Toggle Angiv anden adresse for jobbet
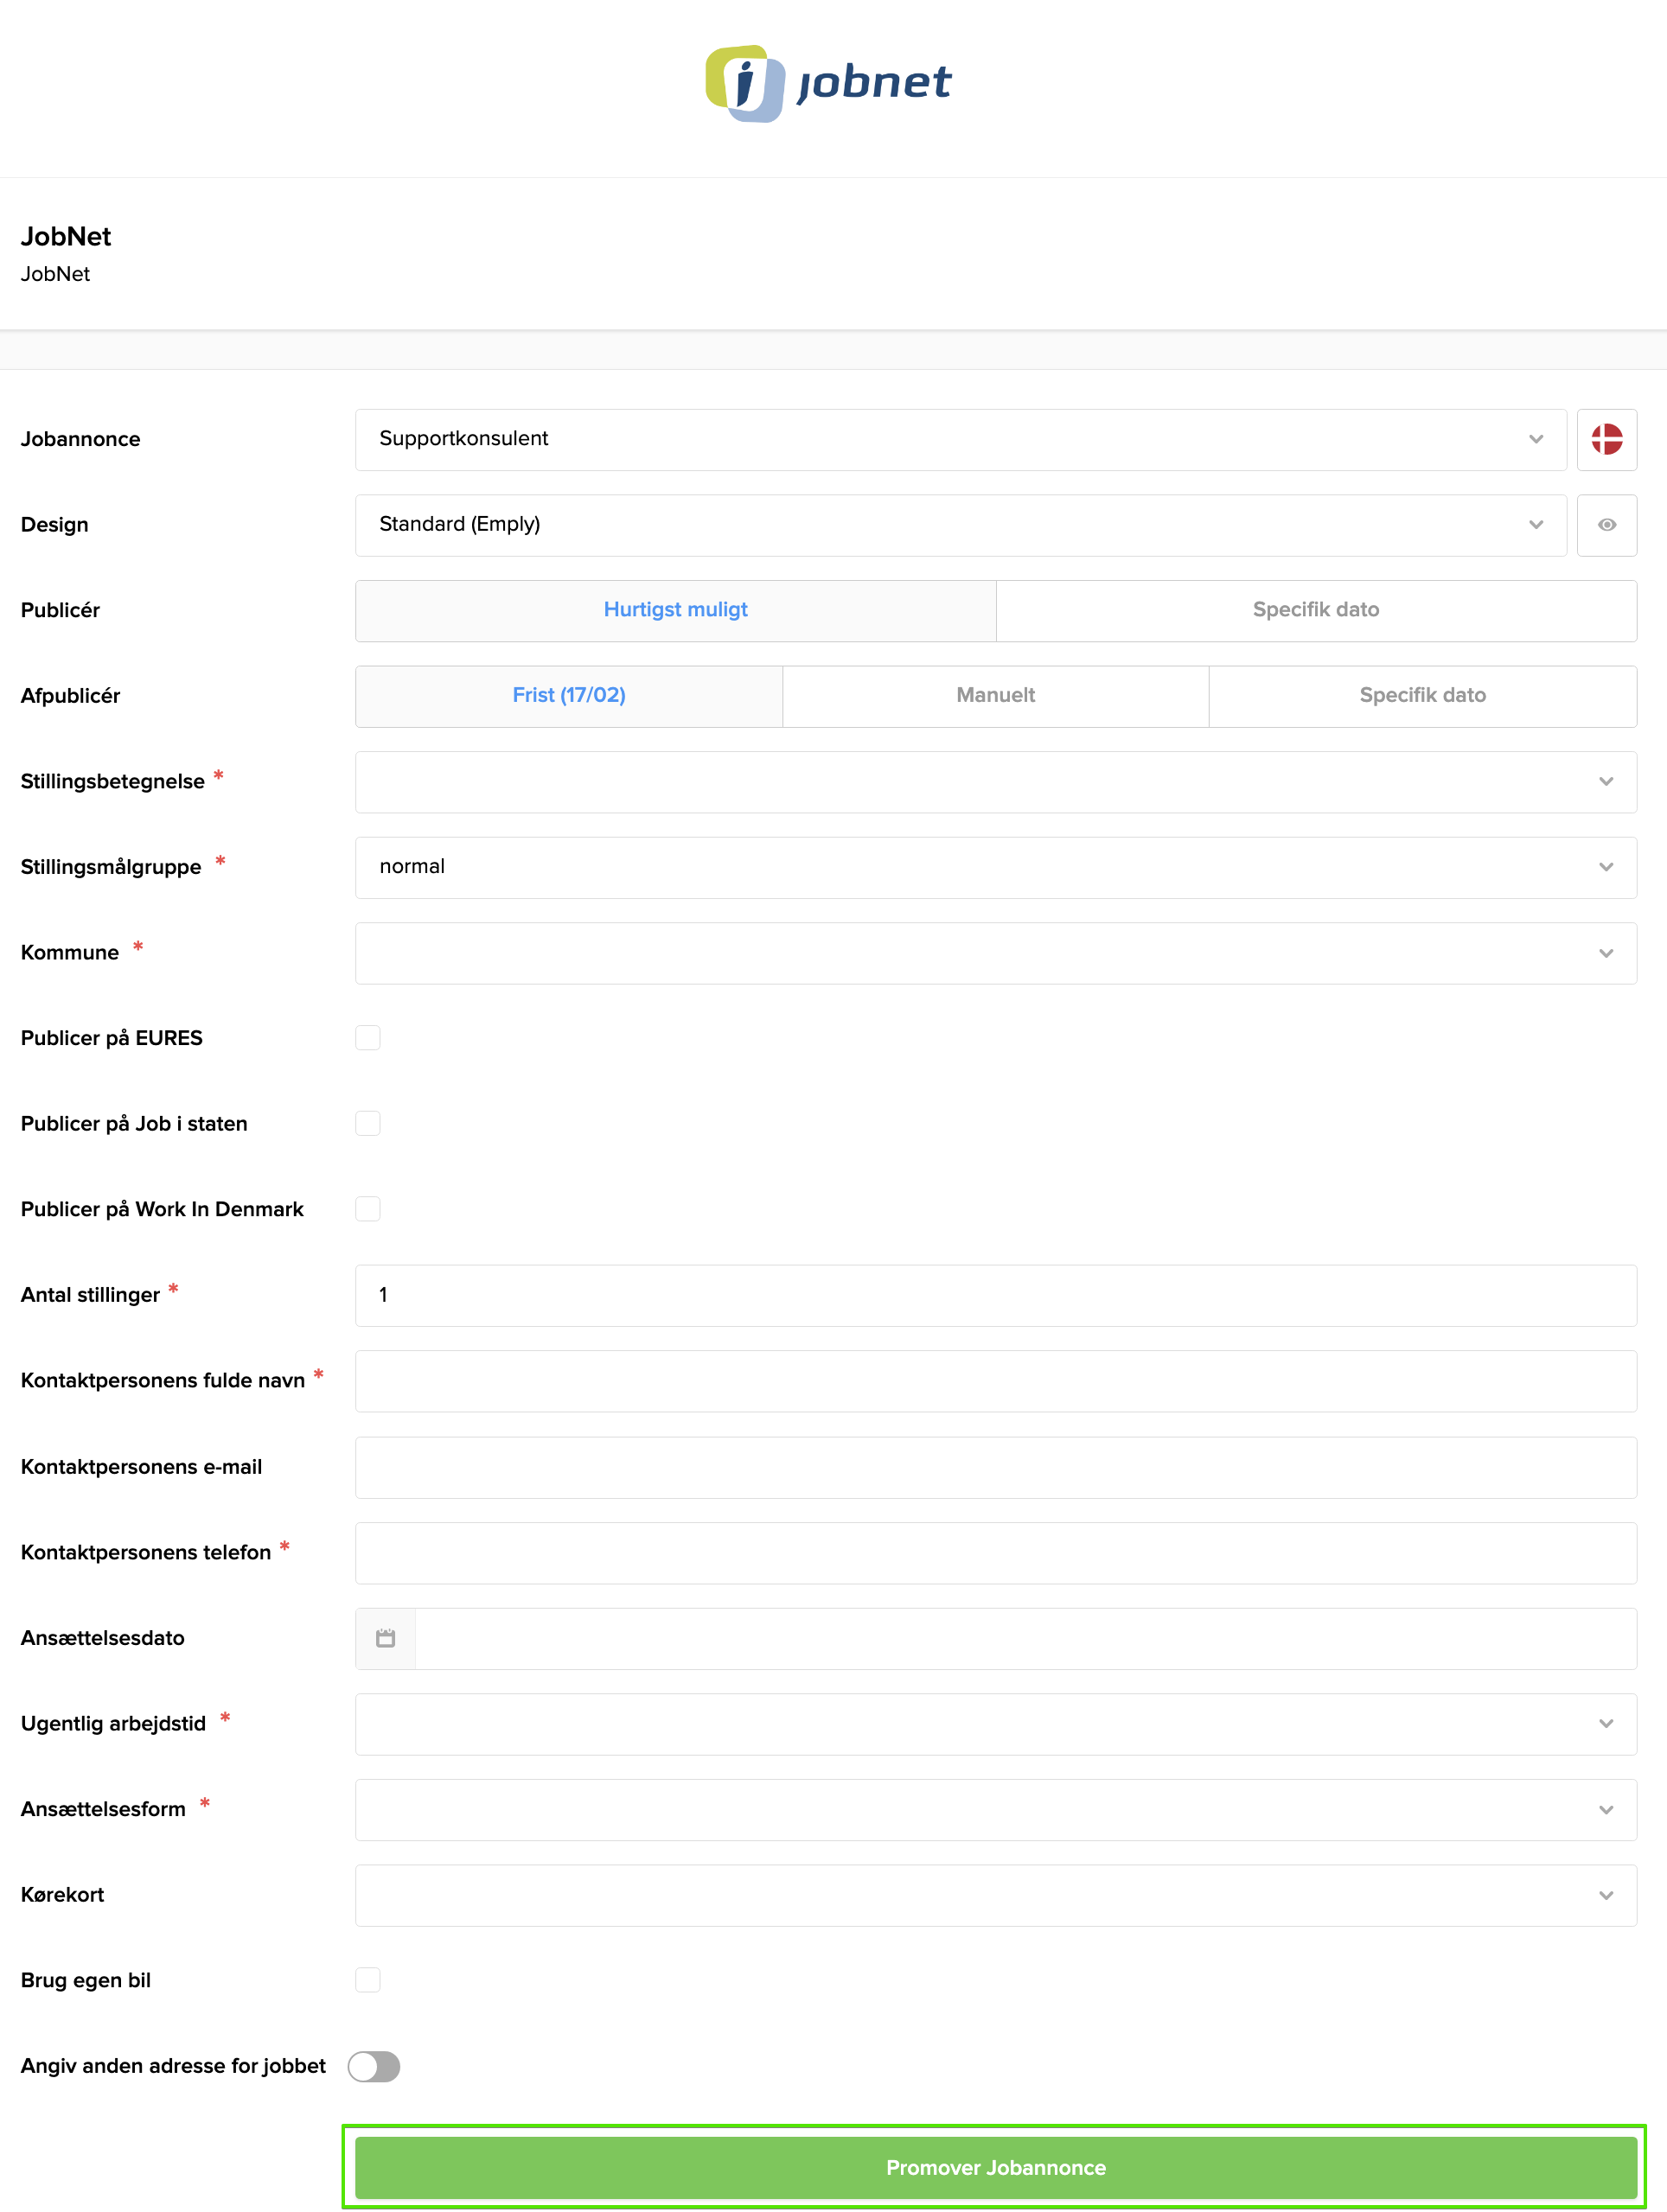This screenshot has height=2212, width=1667. (x=374, y=2066)
